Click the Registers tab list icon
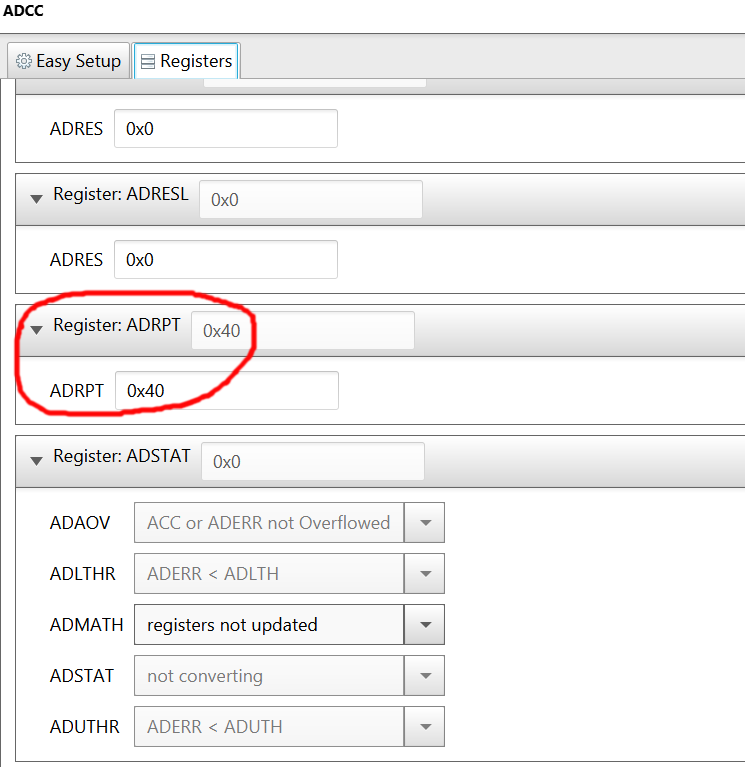This screenshot has width=745, height=767. pos(148,61)
